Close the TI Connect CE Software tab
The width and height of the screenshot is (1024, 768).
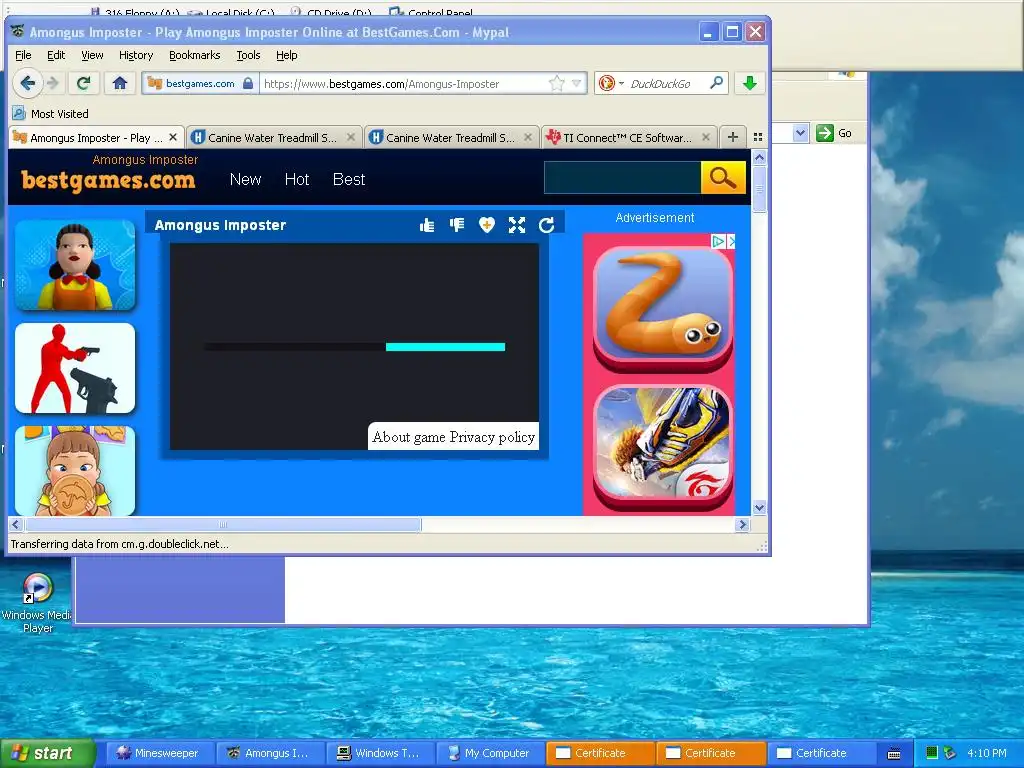click(705, 137)
